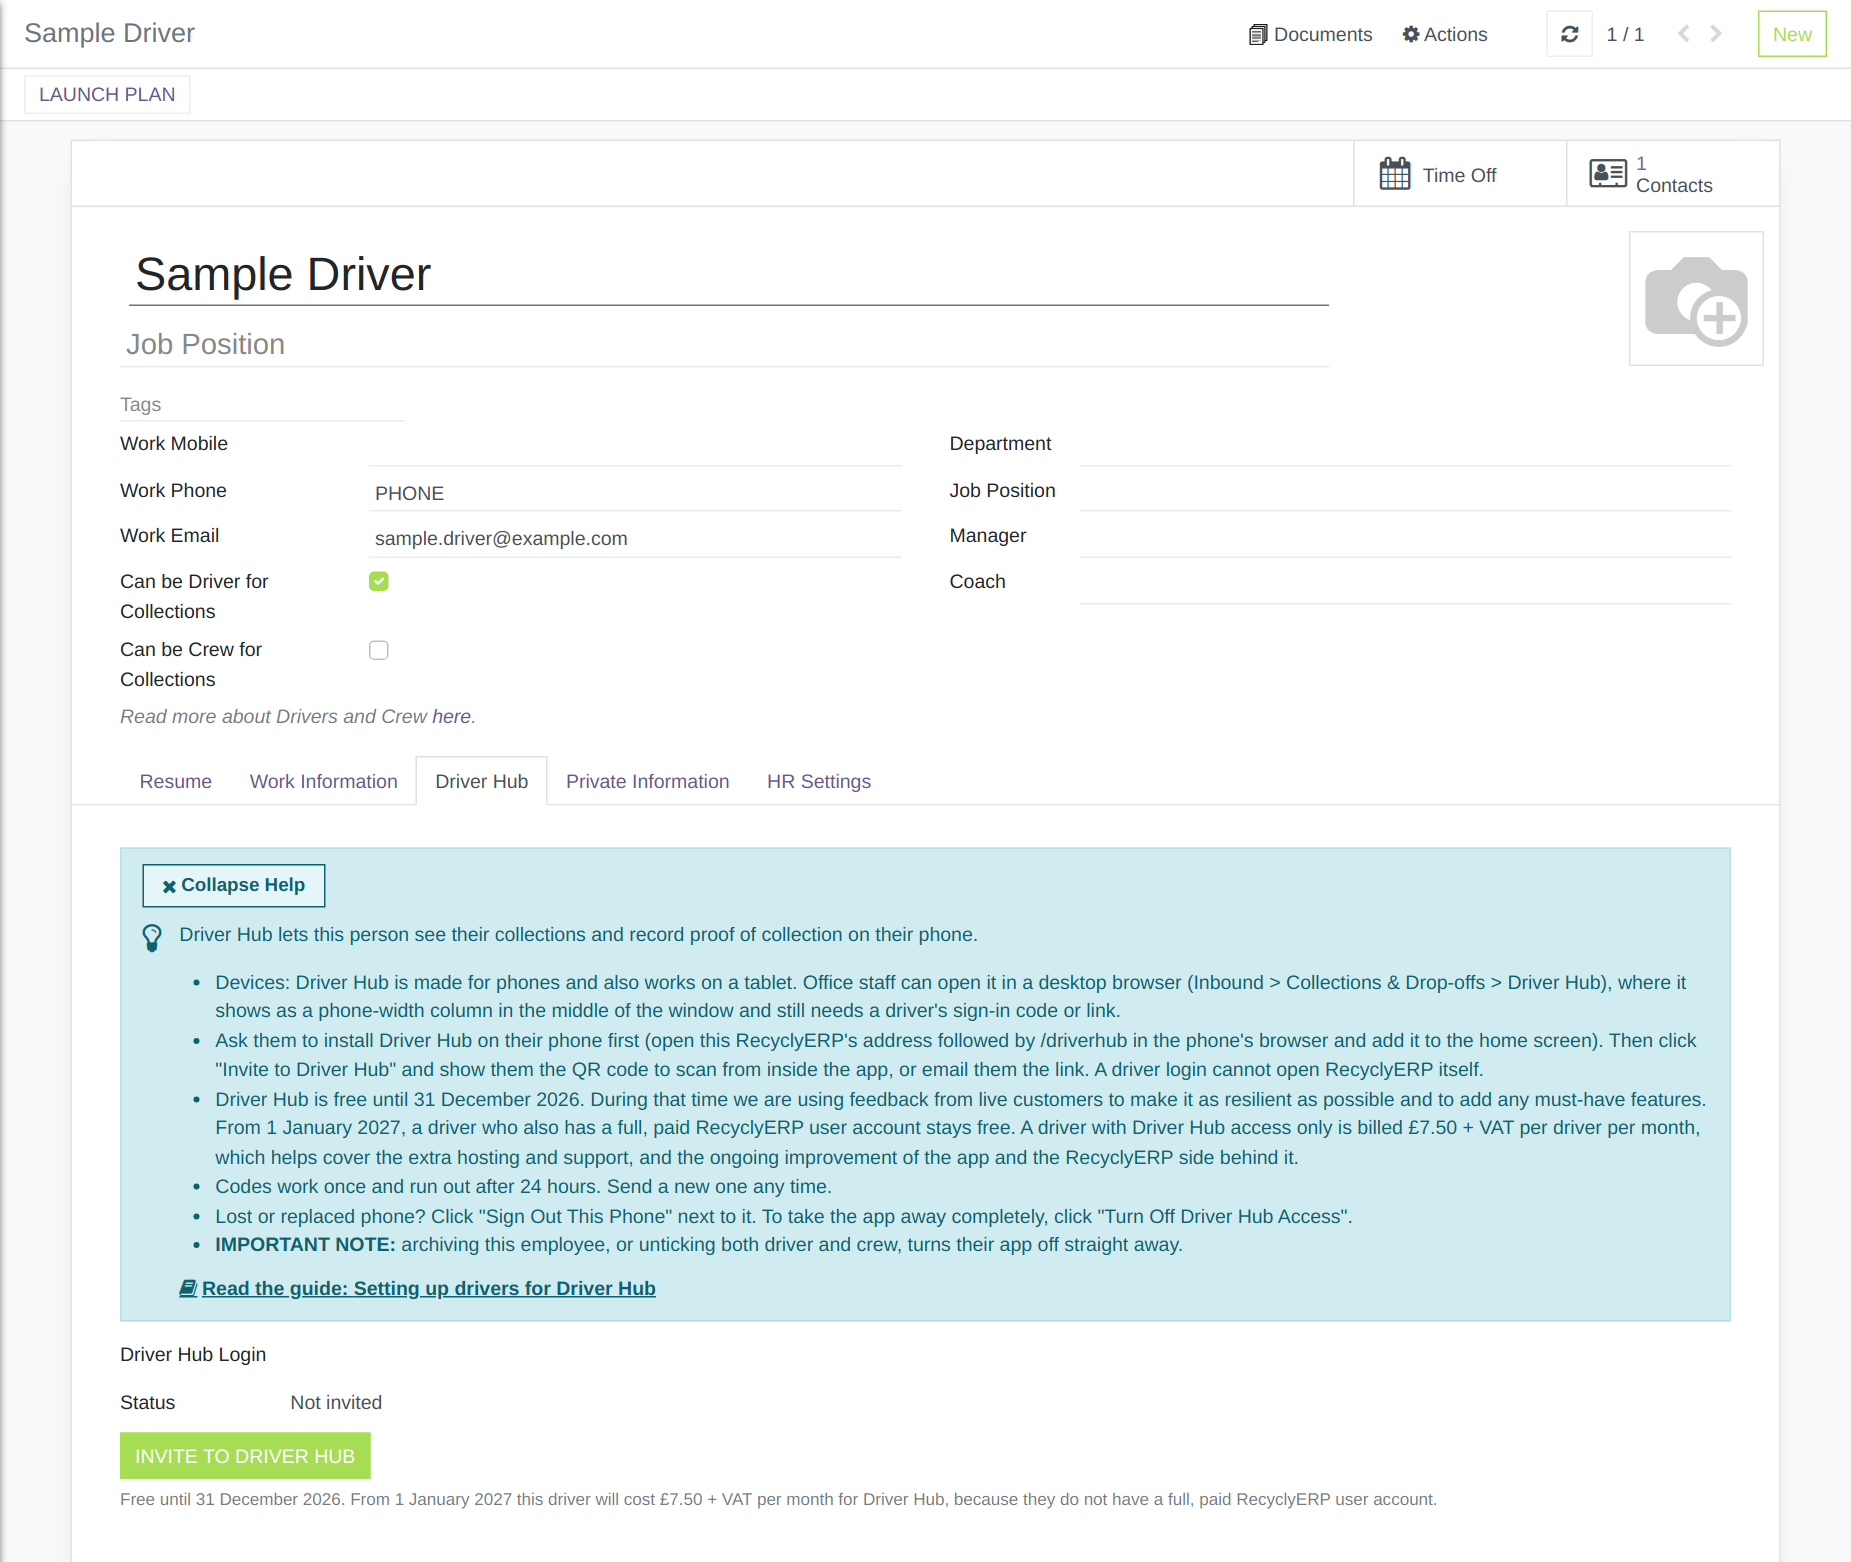1851x1562 pixels.
Task: Upload a photo via camera icon
Action: pos(1696,299)
